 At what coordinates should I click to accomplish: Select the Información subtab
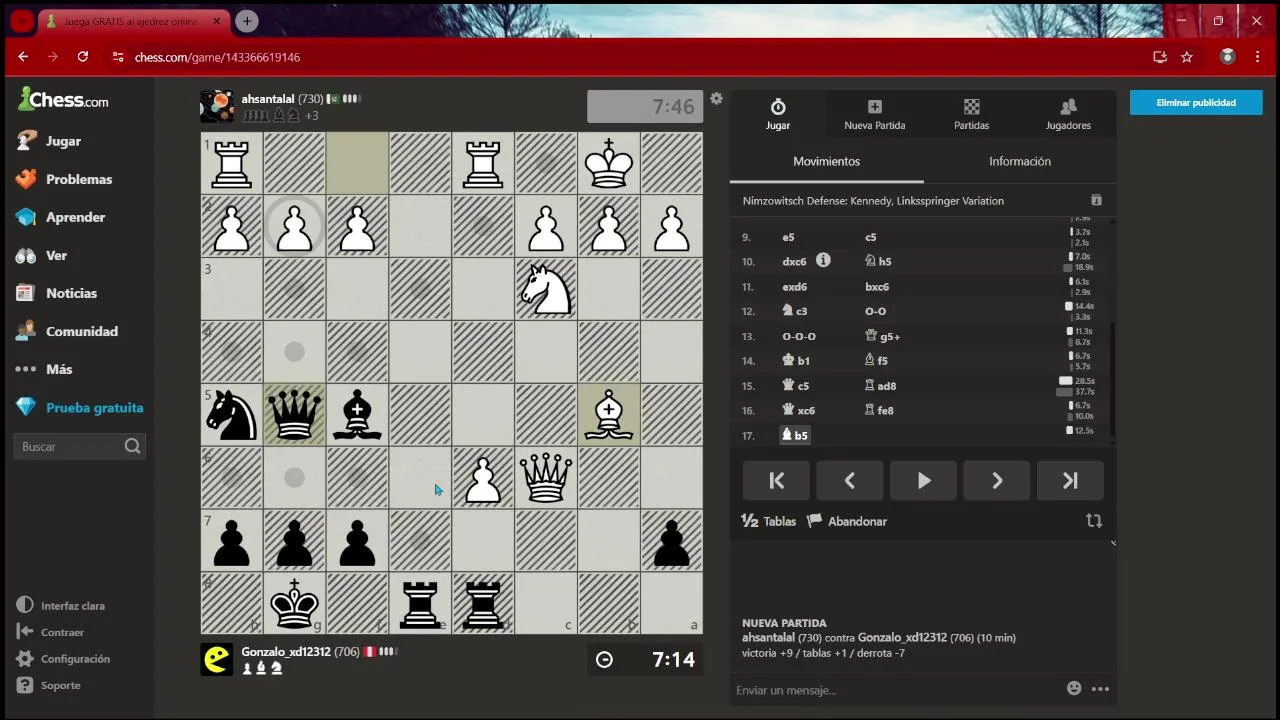(1020, 161)
